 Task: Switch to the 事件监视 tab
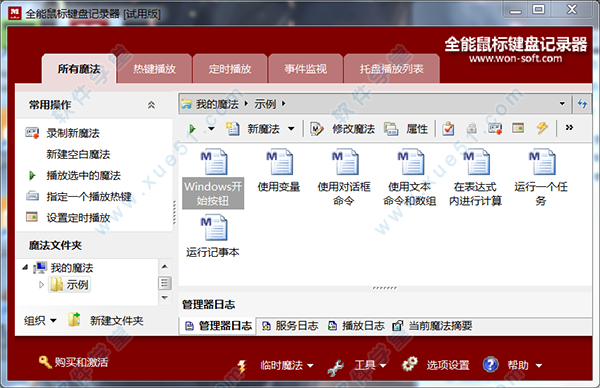tap(305, 69)
